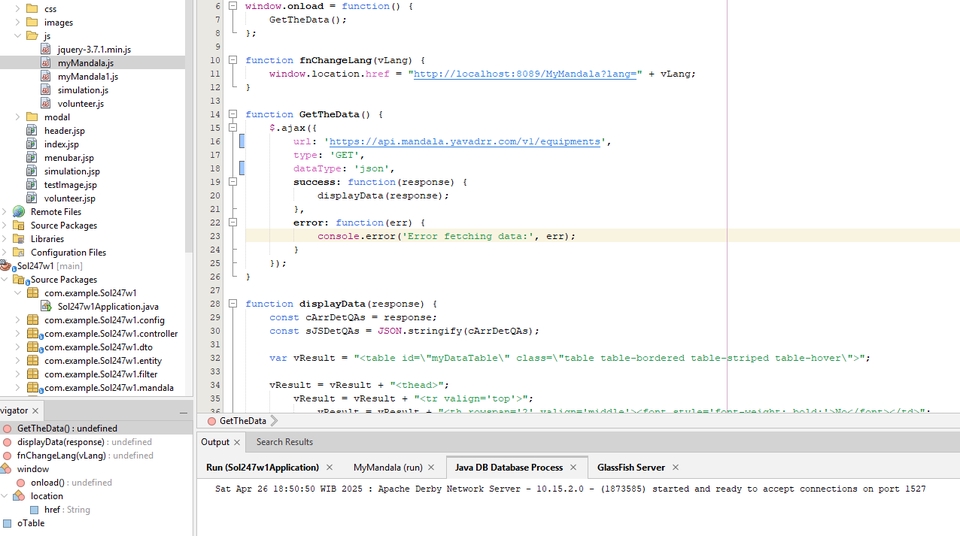Click the volunteer.jsp file icon
This screenshot has height=536, width=960.
[x=32, y=198]
